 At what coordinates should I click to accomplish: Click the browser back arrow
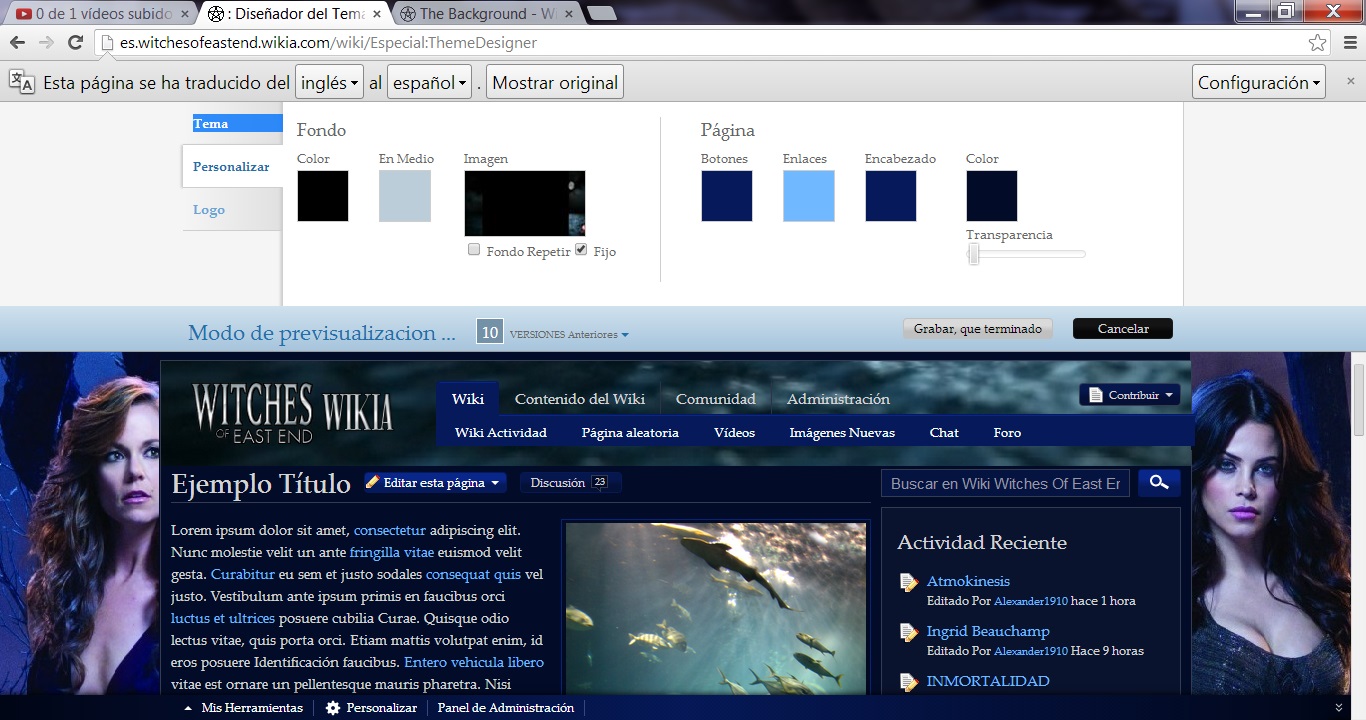[x=17, y=43]
